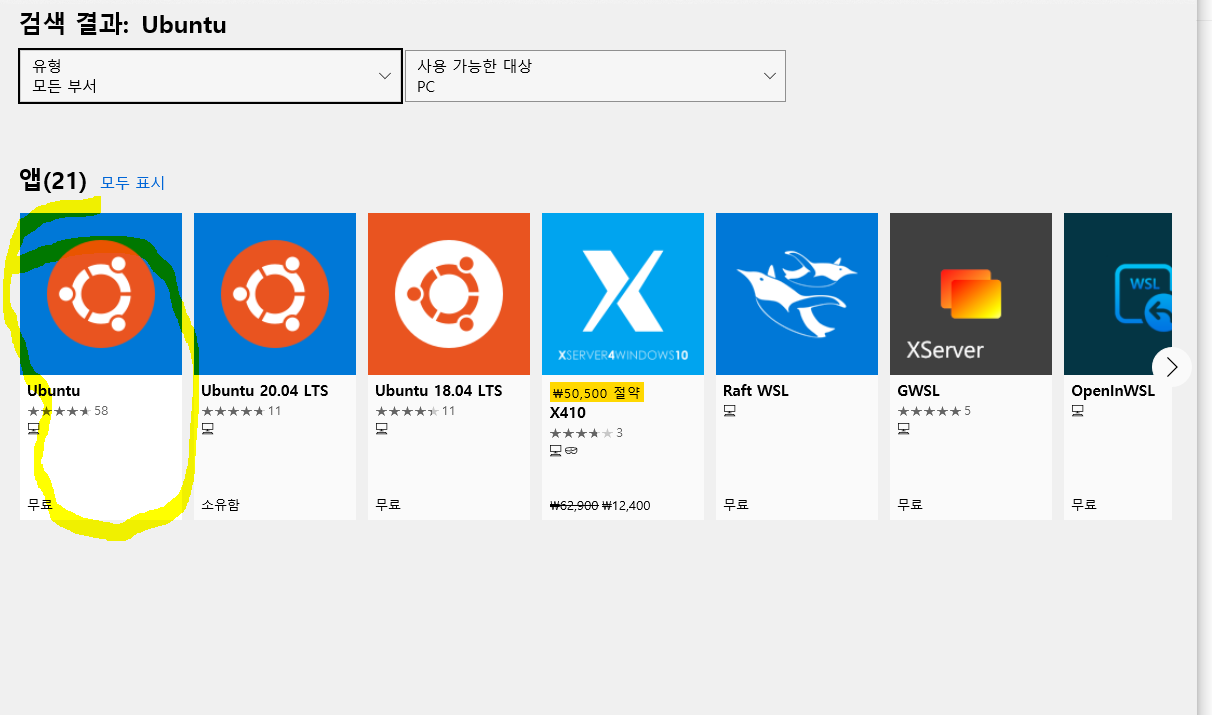The width and height of the screenshot is (1212, 715).
Task: Click the Ubuntu 20.04 LTS title text
Action: click(x=265, y=391)
